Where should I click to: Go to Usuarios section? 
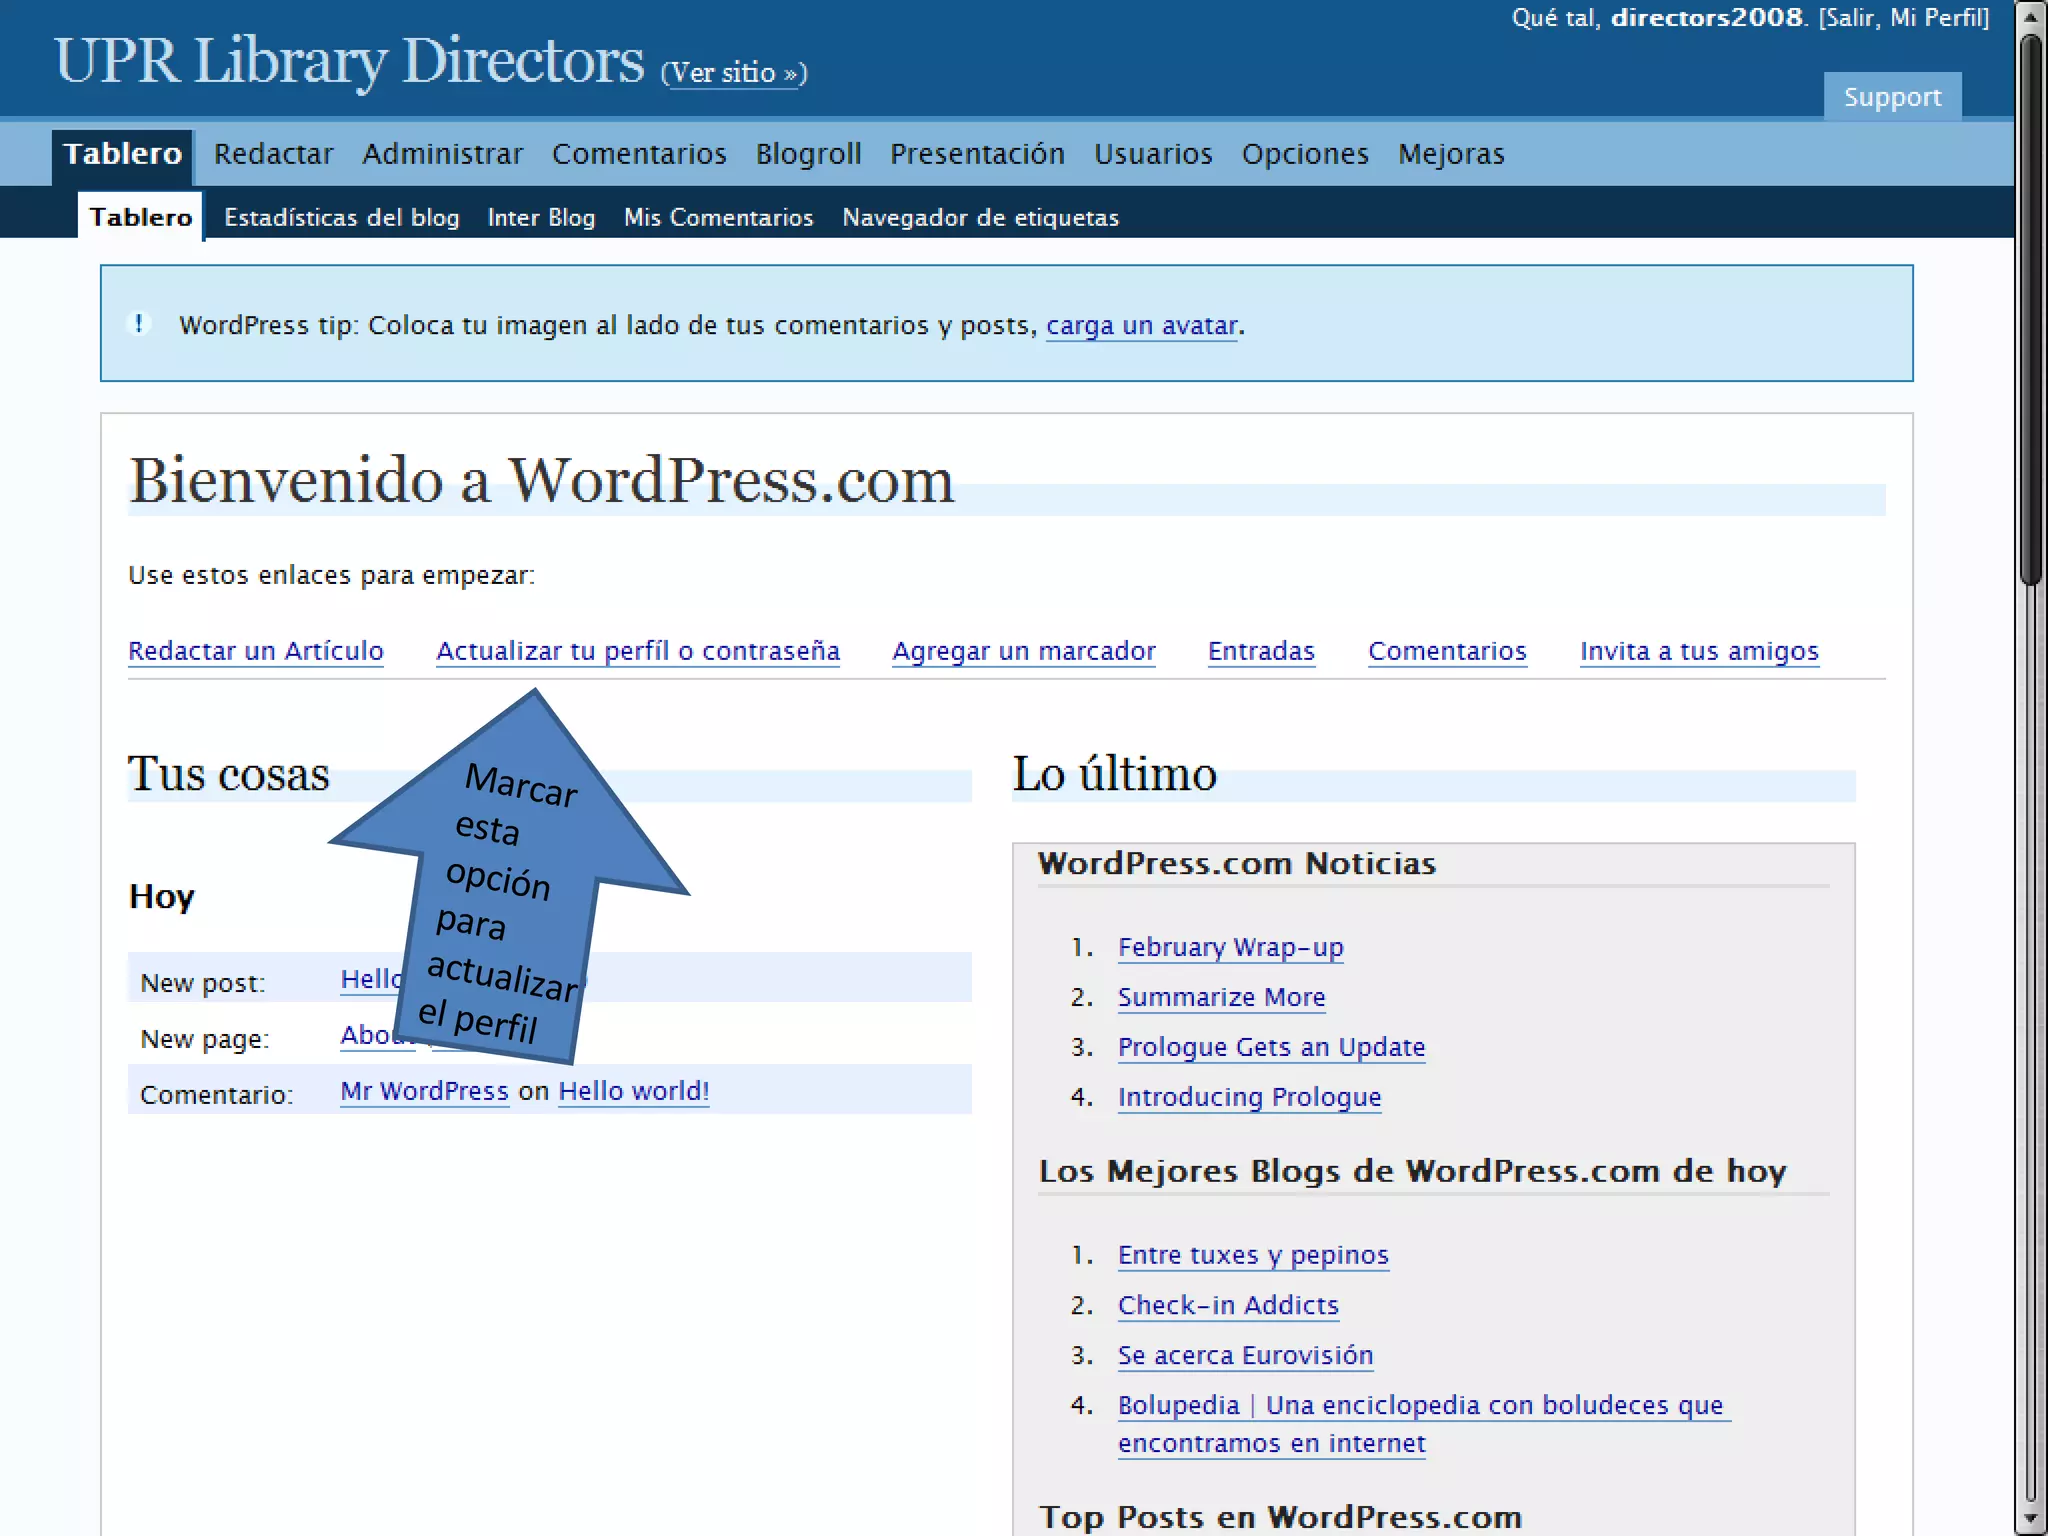(x=1153, y=154)
